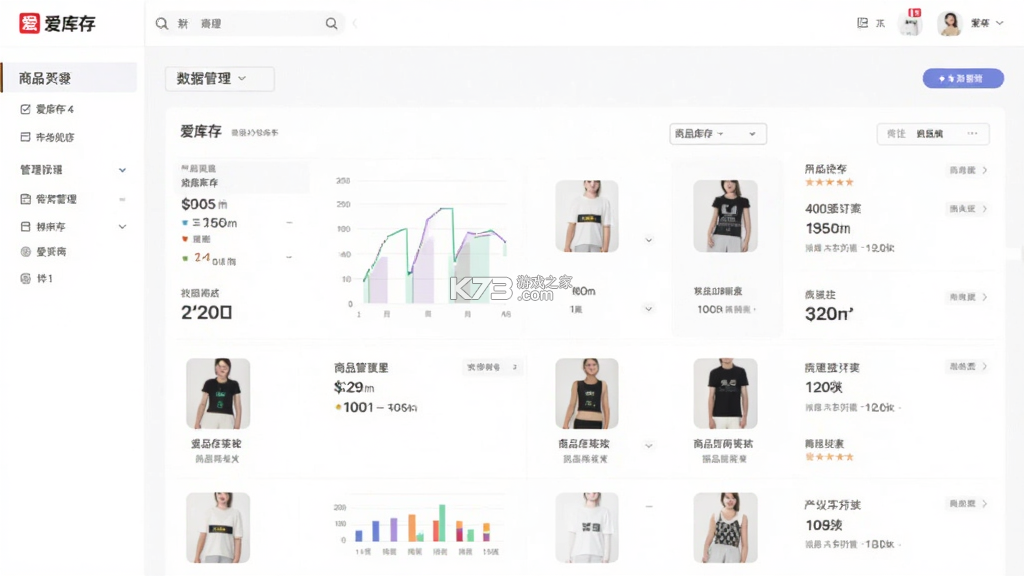Expand the chevron below the 0m value
1024x576 pixels.
pyautogui.click(x=648, y=309)
